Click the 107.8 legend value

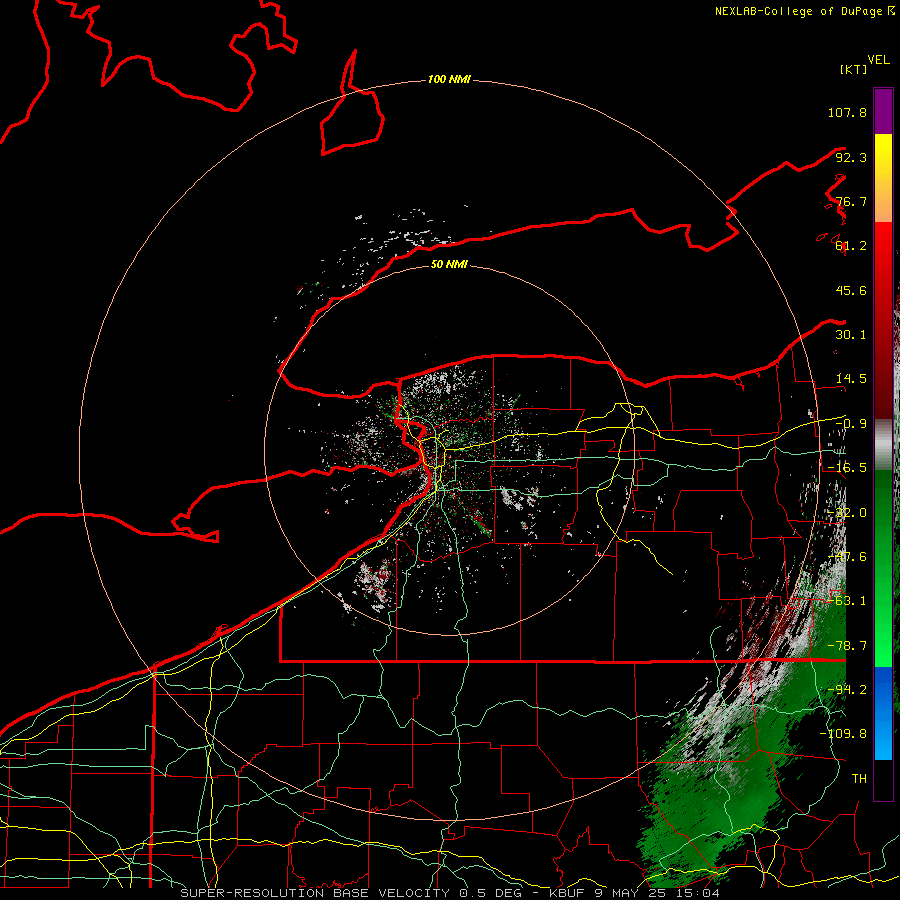tap(847, 112)
